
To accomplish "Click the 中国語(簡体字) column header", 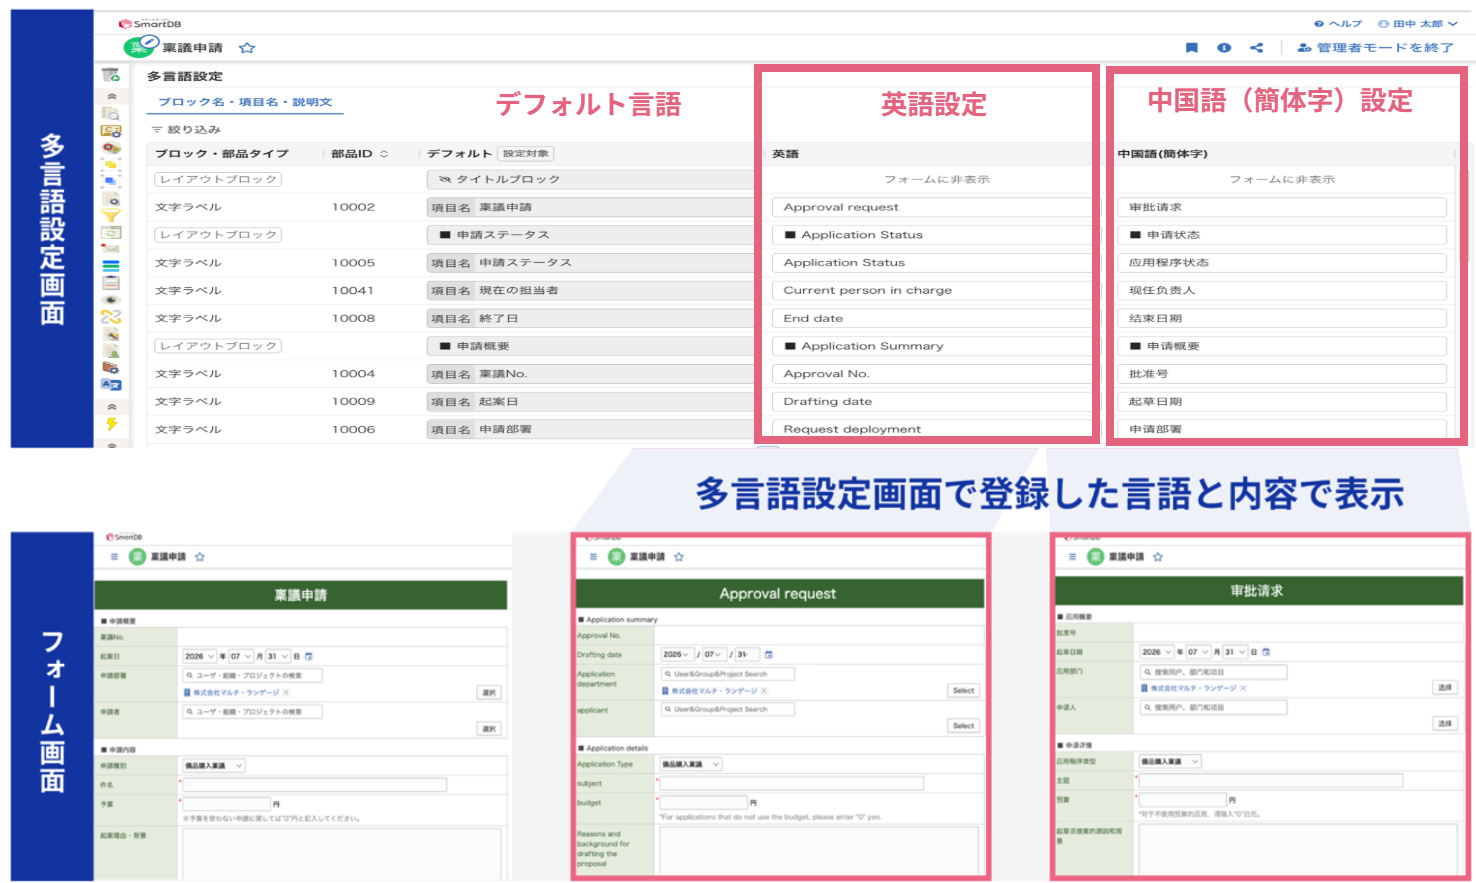I will [1163, 154].
